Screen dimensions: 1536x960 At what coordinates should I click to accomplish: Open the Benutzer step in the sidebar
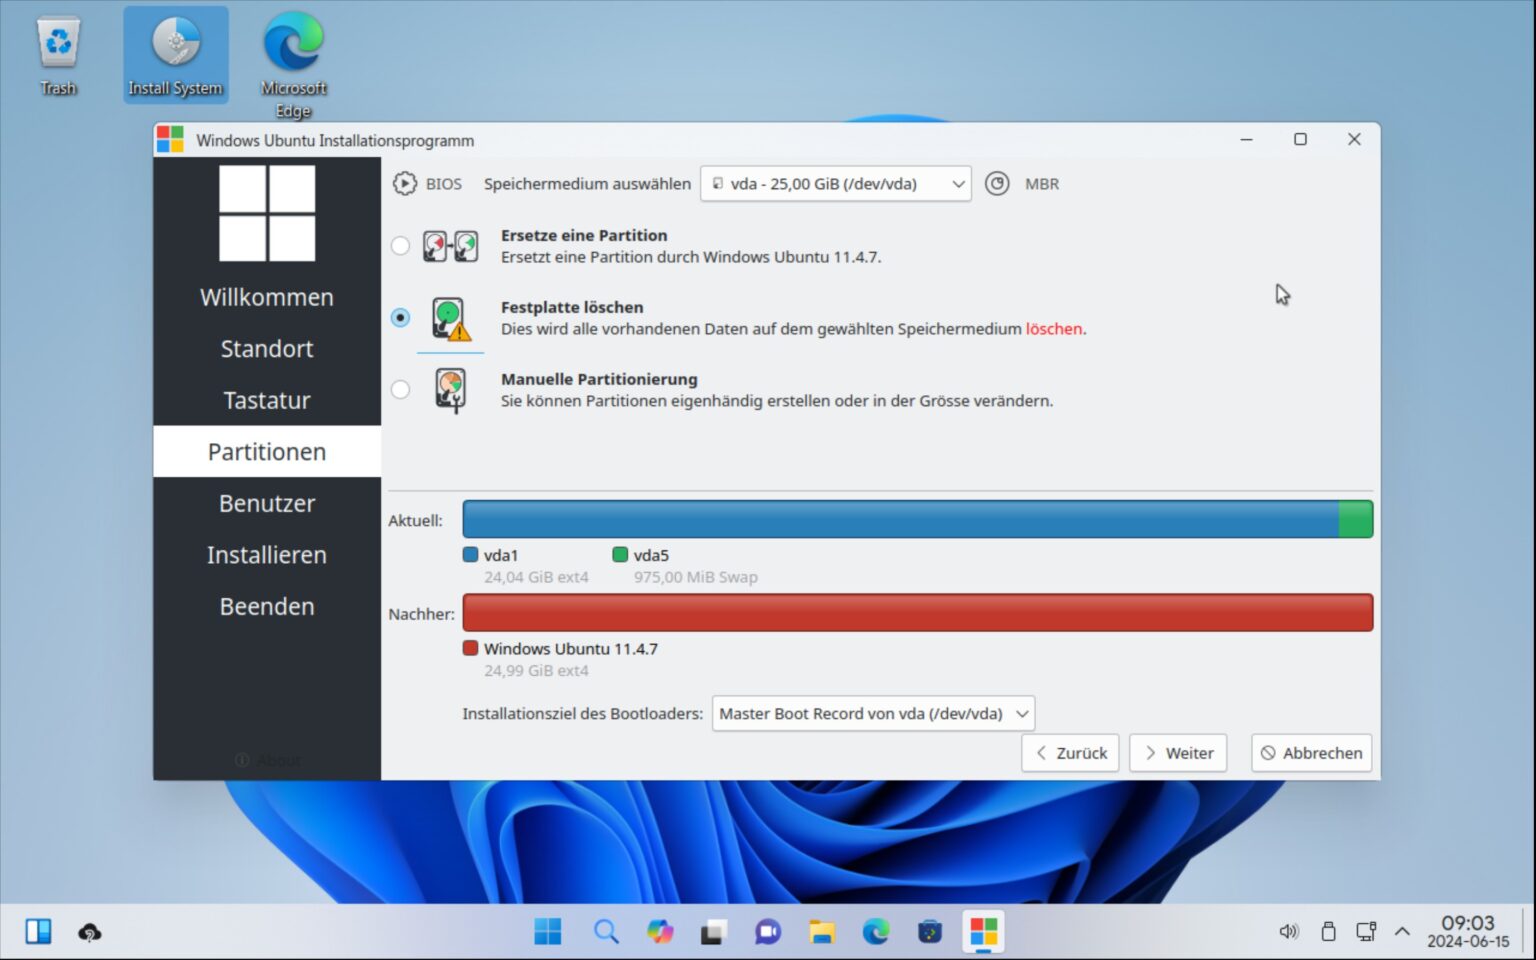tap(266, 503)
